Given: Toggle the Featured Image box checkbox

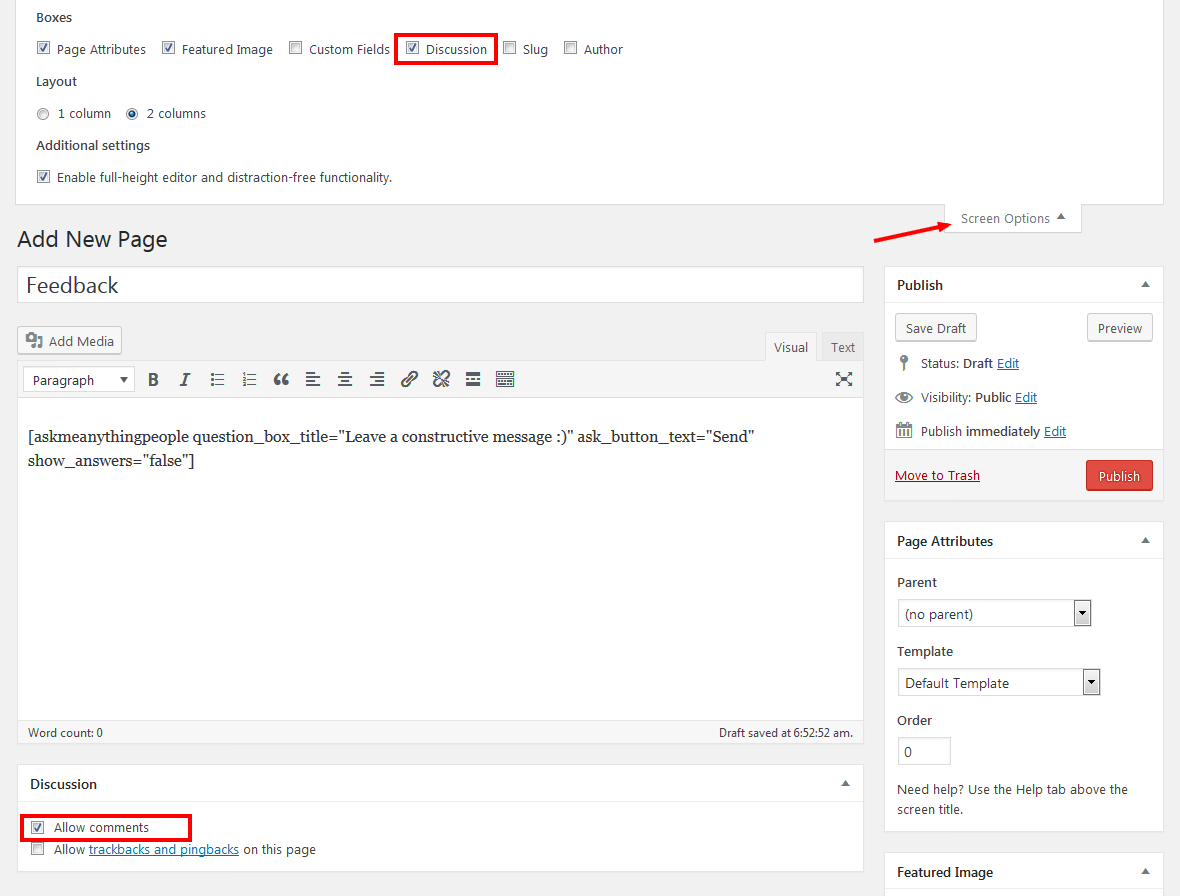Looking at the screenshot, I should [x=169, y=48].
